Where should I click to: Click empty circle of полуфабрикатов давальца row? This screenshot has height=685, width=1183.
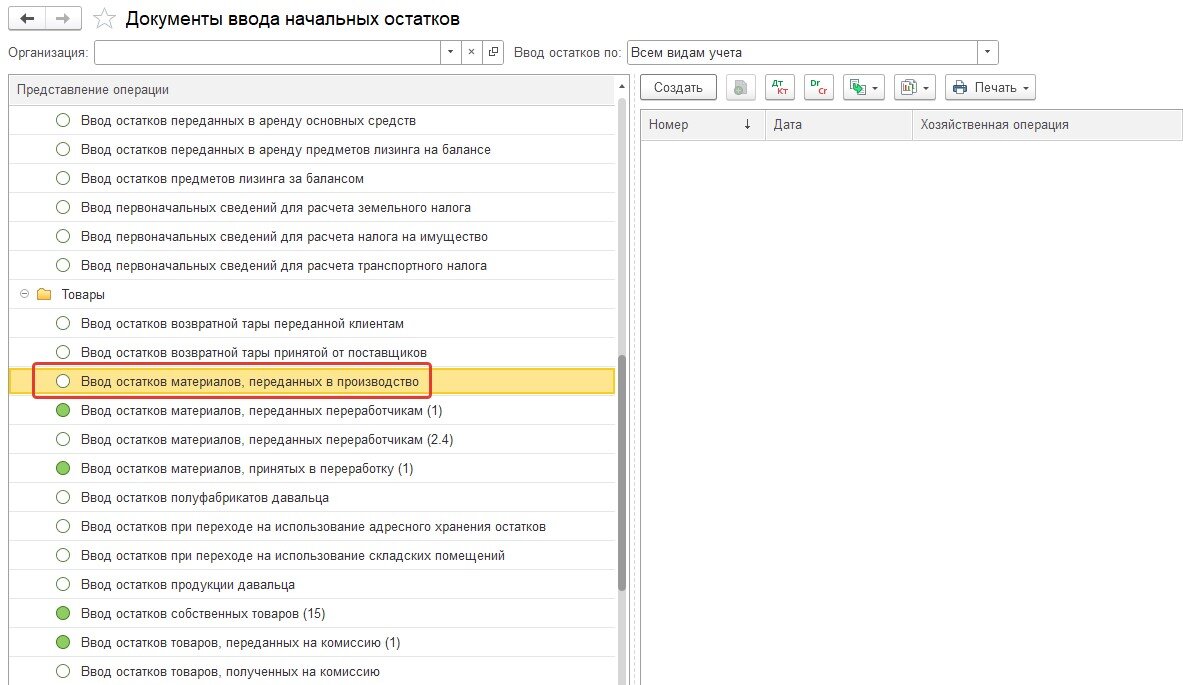pyautogui.click(x=63, y=497)
